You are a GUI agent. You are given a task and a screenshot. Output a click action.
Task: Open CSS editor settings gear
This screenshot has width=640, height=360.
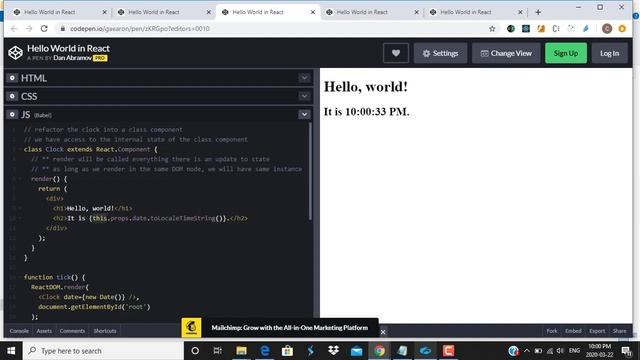(12, 96)
